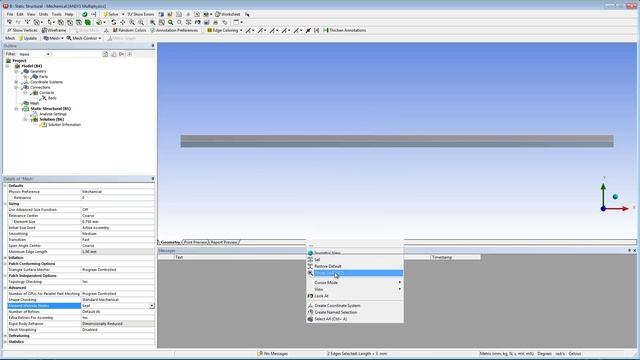Select Connections tree item
This screenshot has height=360, width=640.
pos(40,87)
